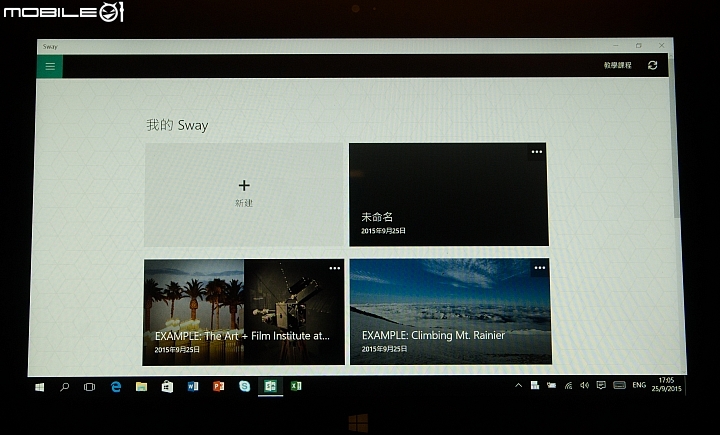
Task: Click the battery status tray icon
Action: (x=551, y=385)
